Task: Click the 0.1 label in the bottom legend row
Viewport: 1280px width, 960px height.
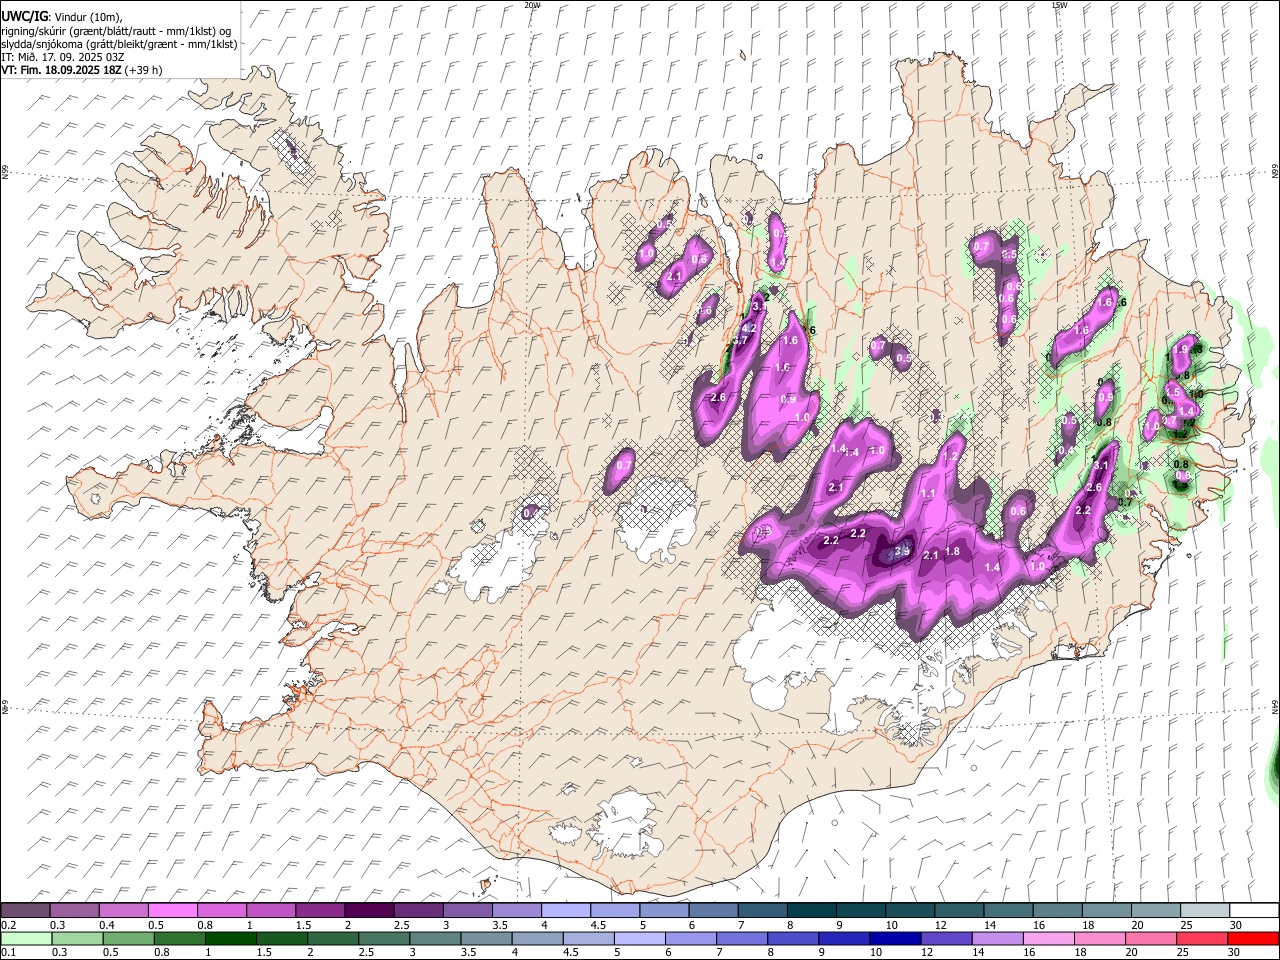Action: (8, 953)
